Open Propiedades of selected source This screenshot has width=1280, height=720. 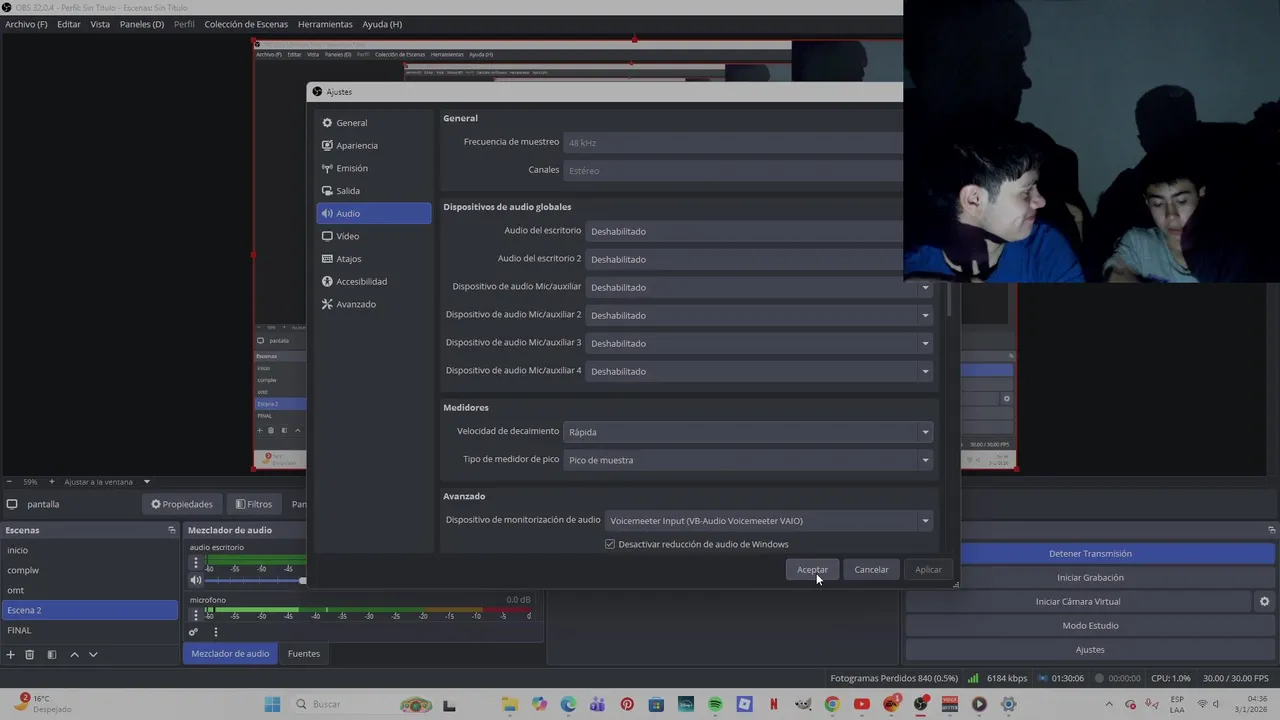182,505
